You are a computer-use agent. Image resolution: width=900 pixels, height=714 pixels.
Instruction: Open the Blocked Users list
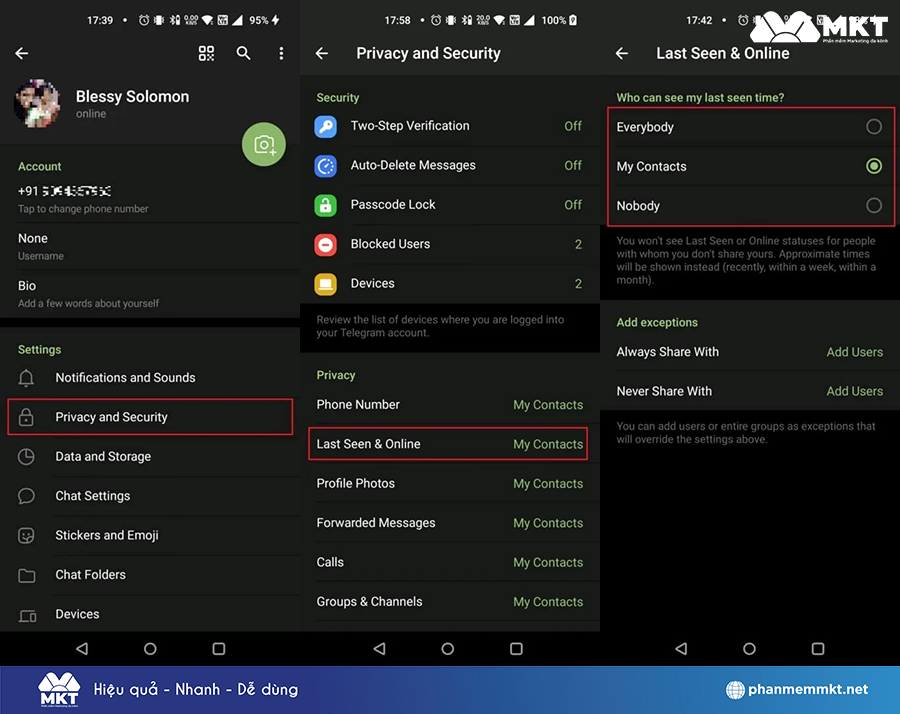coord(449,245)
